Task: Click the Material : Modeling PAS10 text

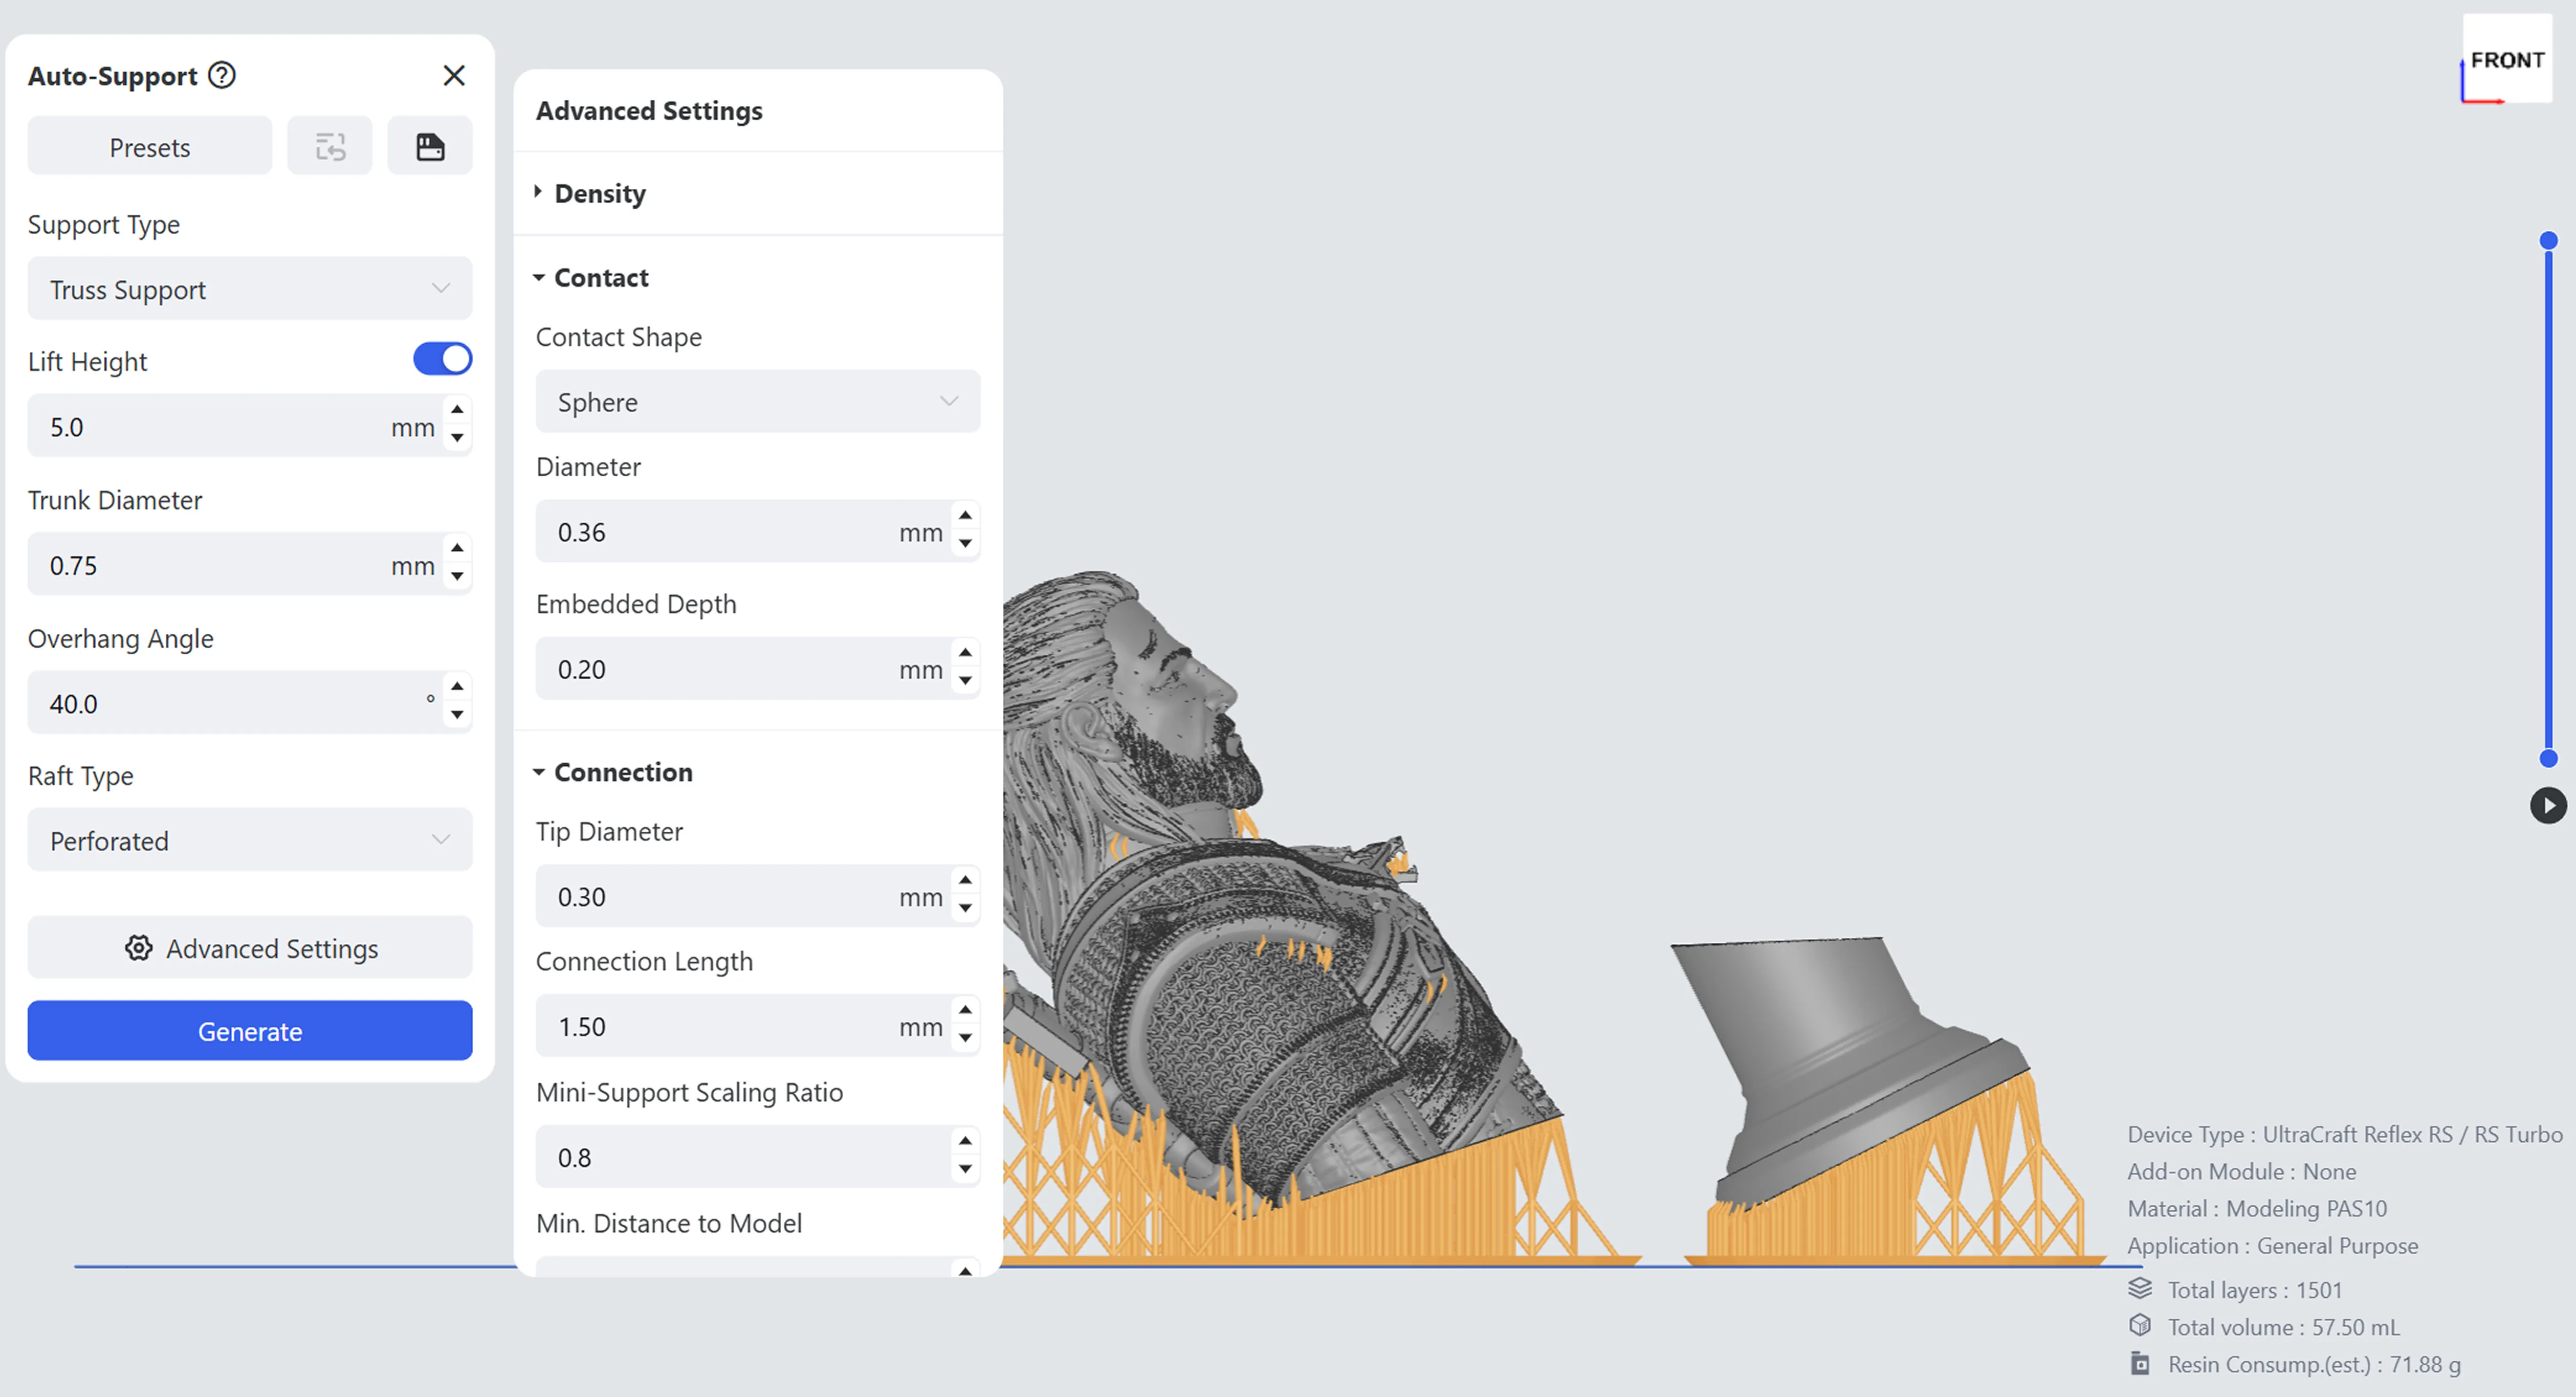Action: coord(2257,1208)
